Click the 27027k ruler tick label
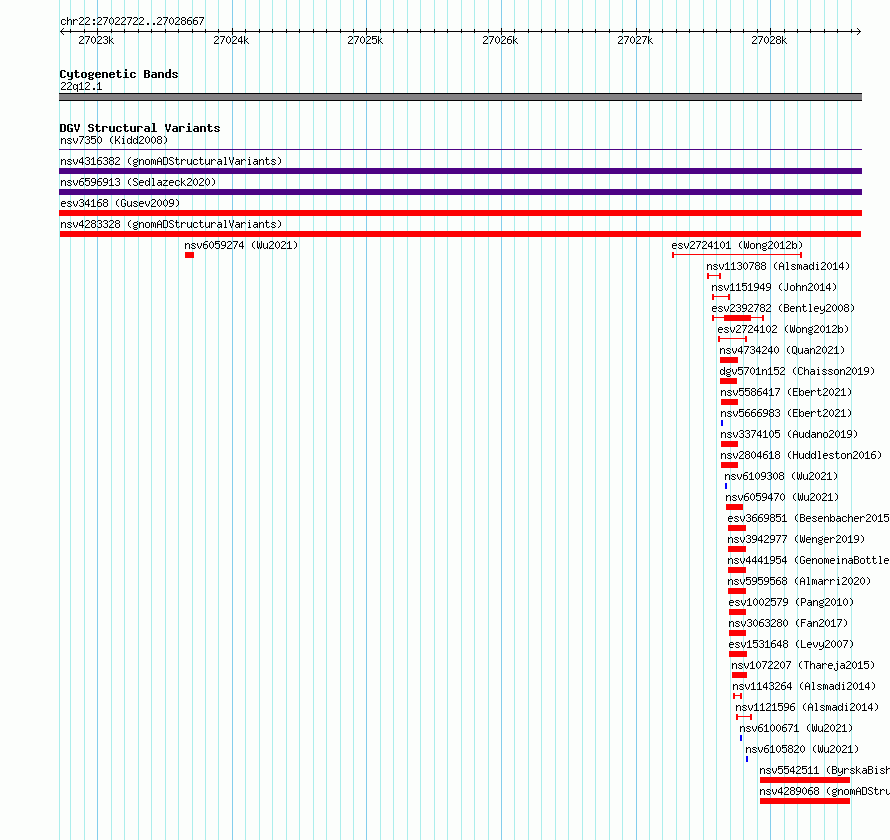This screenshot has width=890, height=840. point(635,40)
